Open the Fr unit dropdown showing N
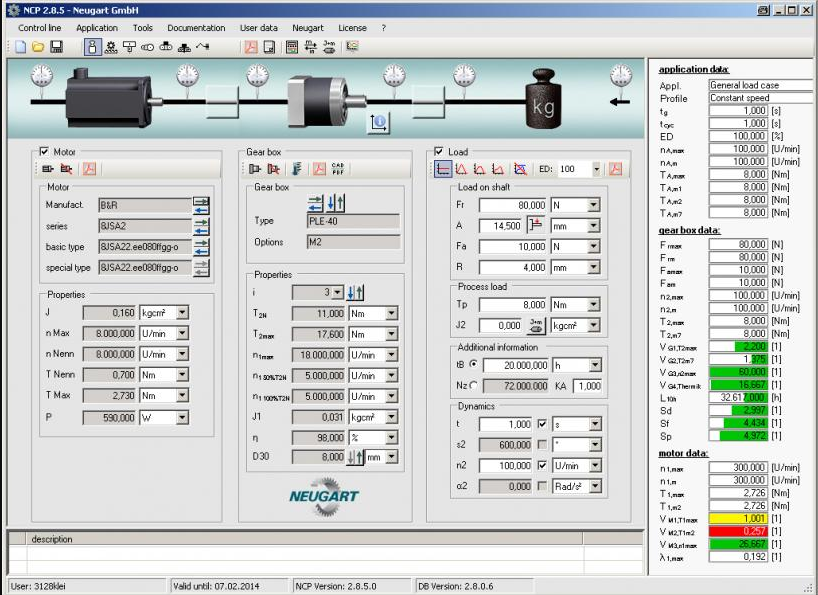 click(x=593, y=205)
